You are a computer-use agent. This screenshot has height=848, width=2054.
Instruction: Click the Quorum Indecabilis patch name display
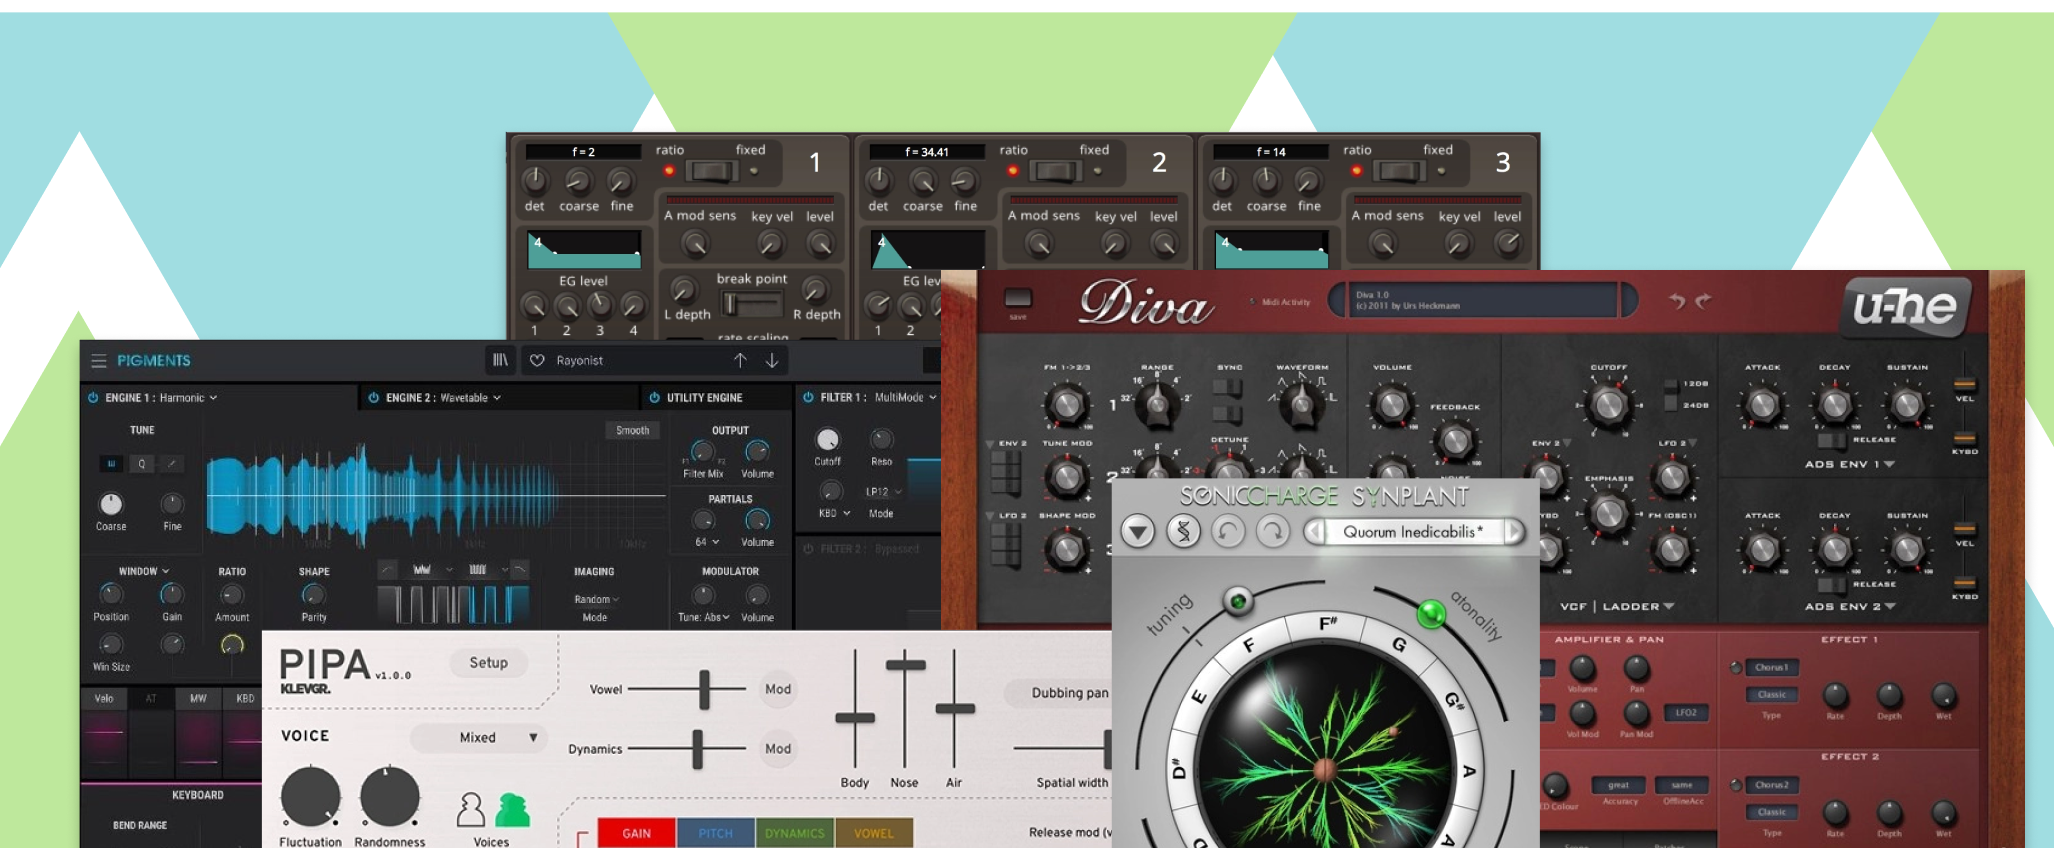click(1414, 531)
